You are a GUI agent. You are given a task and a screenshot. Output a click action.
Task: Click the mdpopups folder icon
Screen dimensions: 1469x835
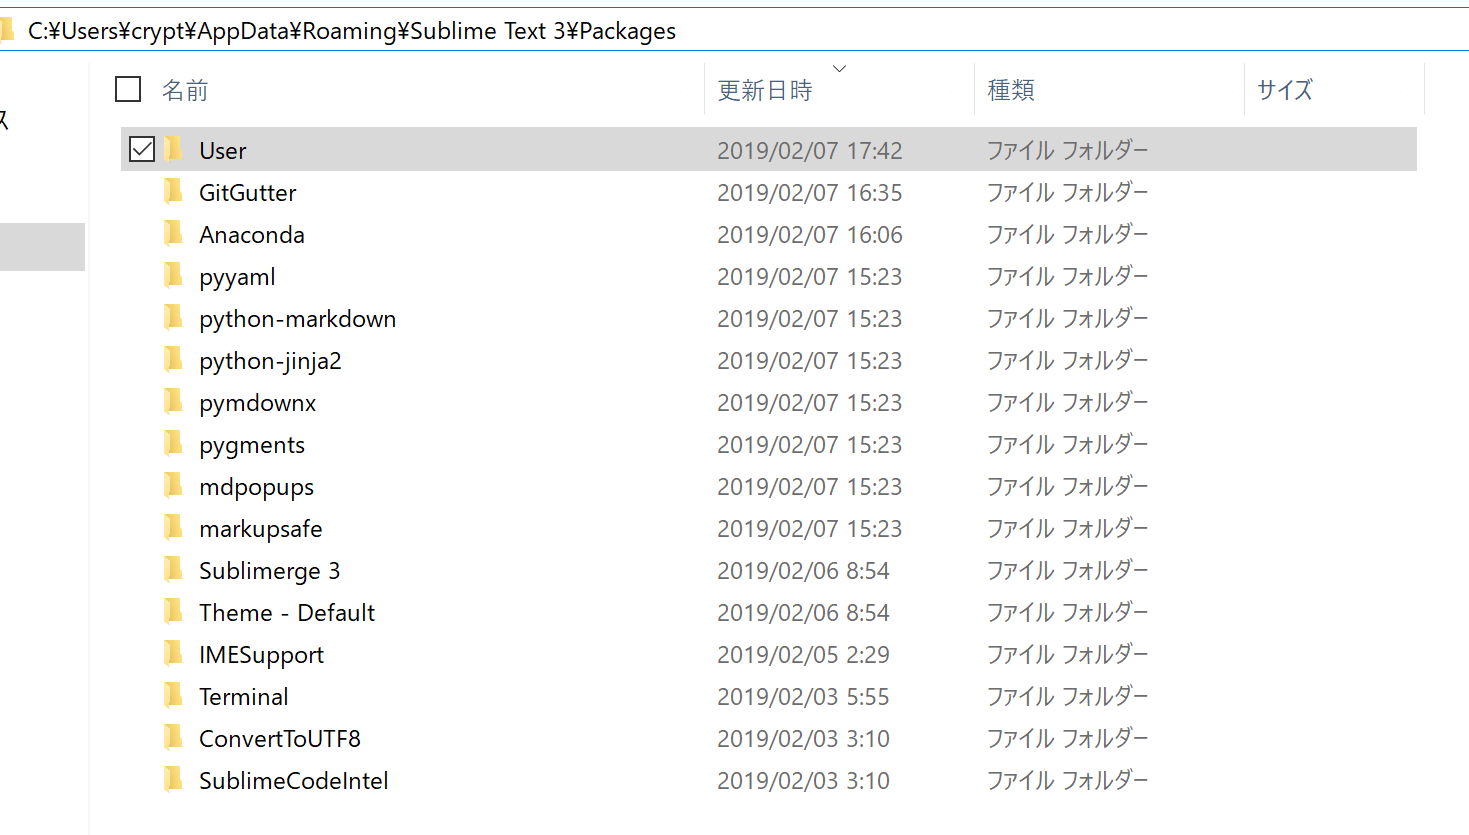[x=174, y=486]
